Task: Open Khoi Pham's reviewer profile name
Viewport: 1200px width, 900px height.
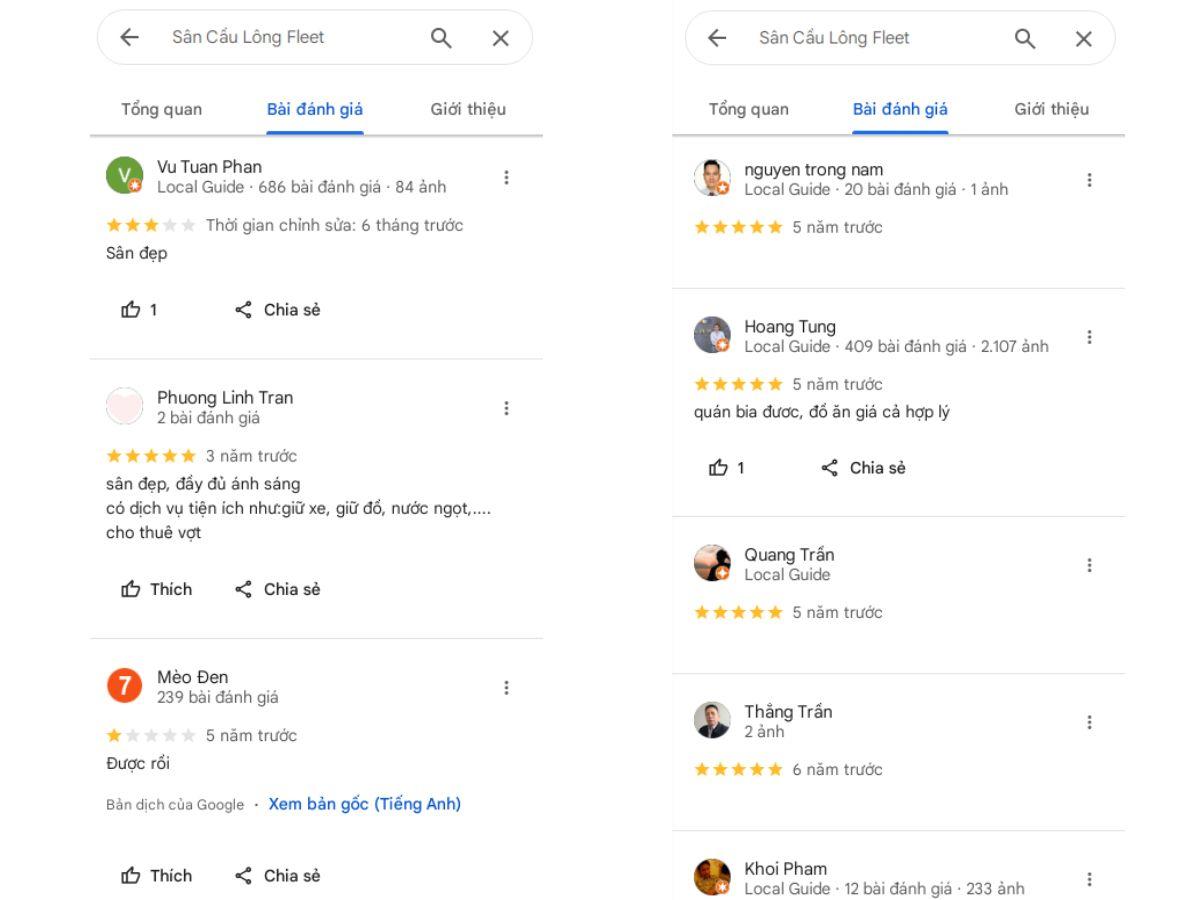Action: 785,869
